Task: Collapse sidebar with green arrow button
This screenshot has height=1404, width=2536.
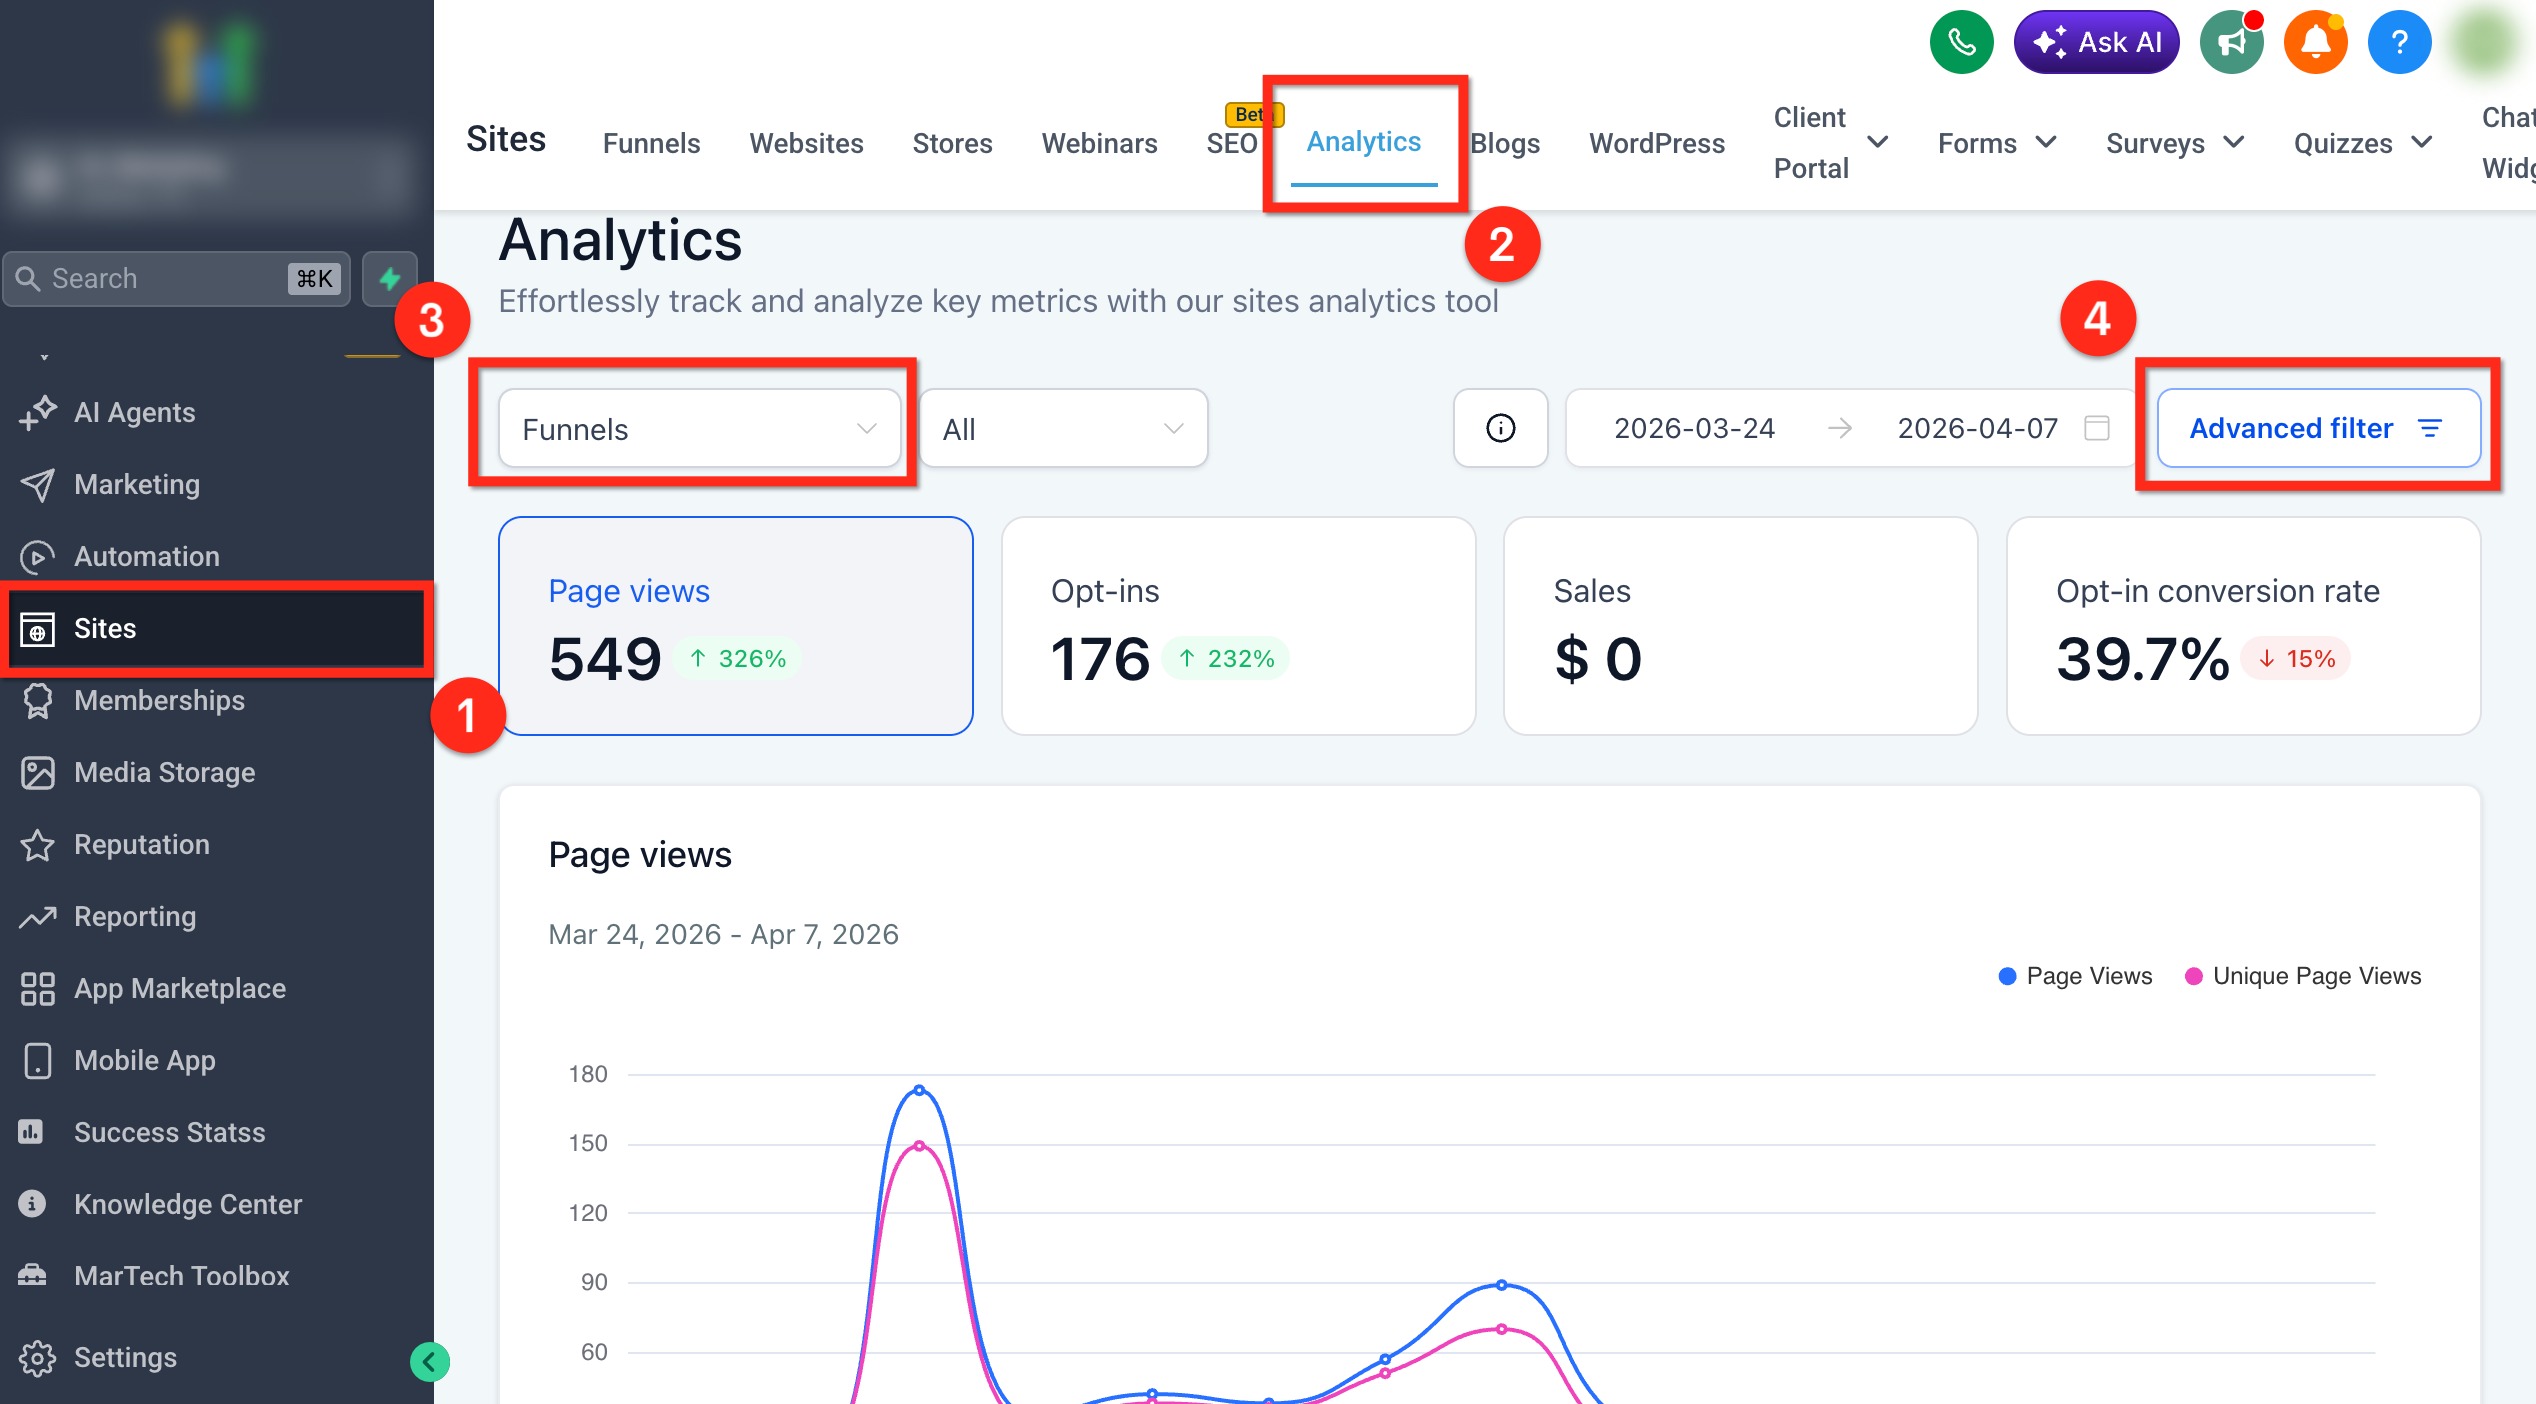Action: pos(430,1361)
